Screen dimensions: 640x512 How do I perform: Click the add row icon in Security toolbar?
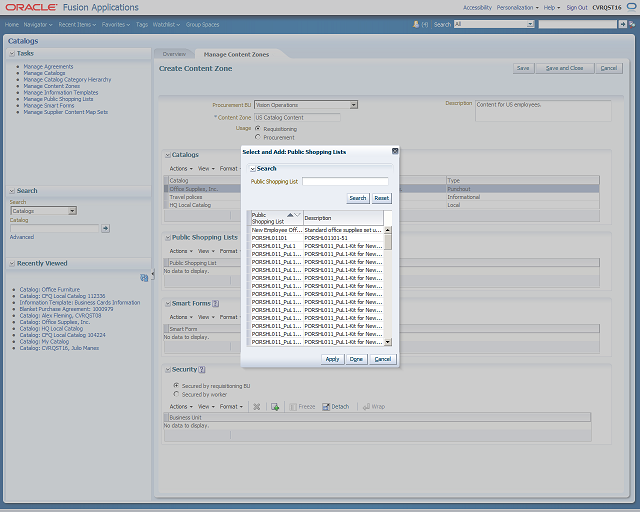coord(275,407)
